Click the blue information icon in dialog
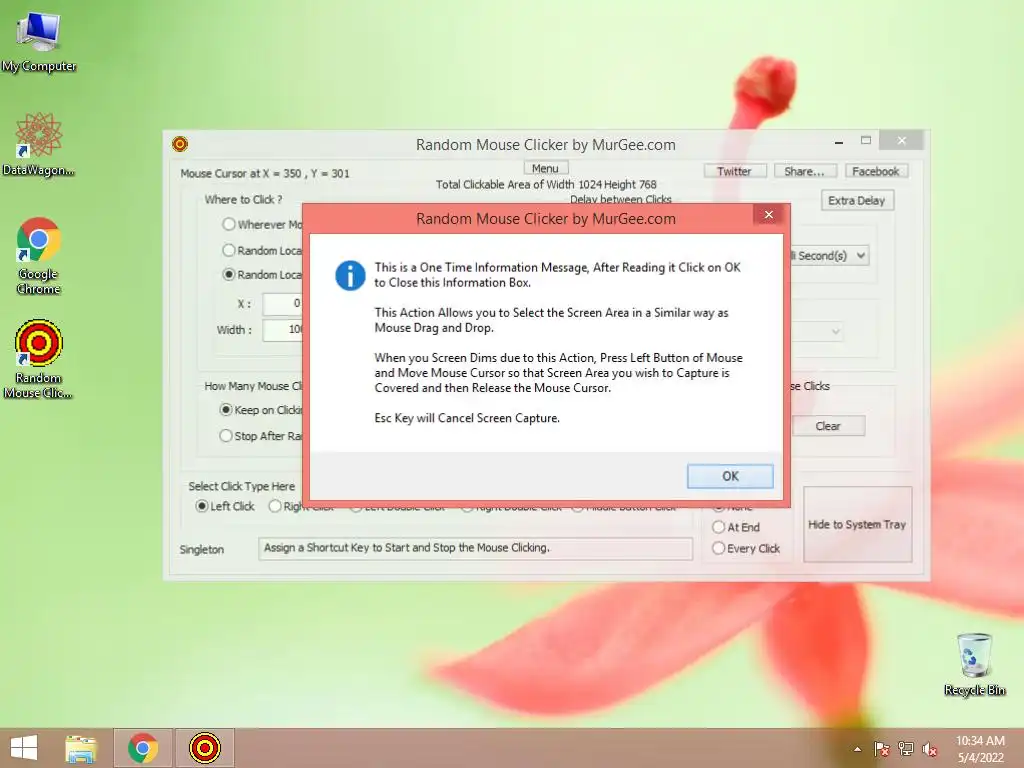The height and width of the screenshot is (768, 1024). pyautogui.click(x=350, y=276)
